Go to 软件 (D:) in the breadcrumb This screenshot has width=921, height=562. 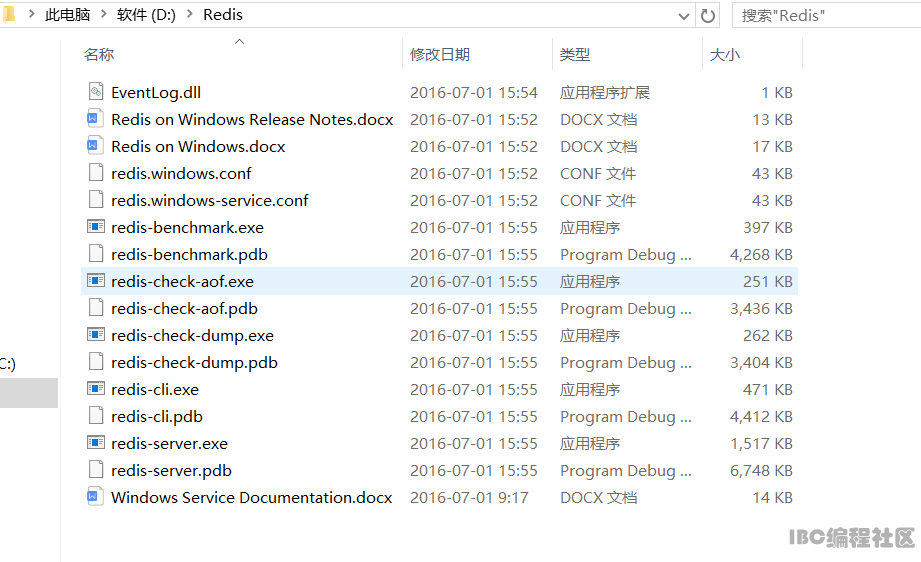pos(146,15)
